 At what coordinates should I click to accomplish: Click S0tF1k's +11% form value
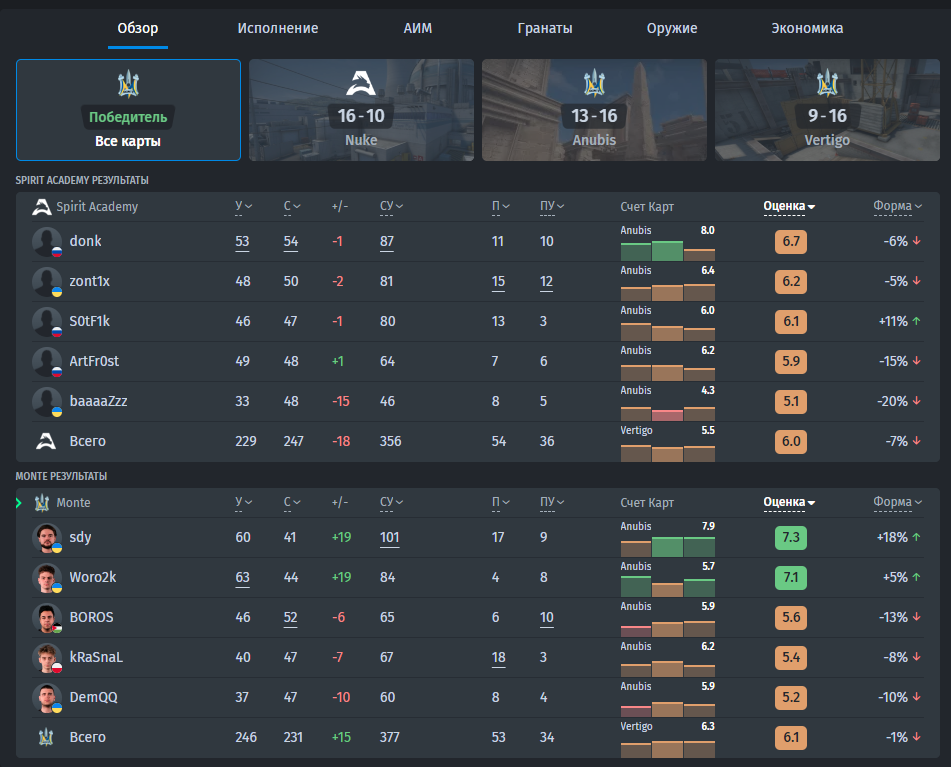pyautogui.click(x=900, y=321)
